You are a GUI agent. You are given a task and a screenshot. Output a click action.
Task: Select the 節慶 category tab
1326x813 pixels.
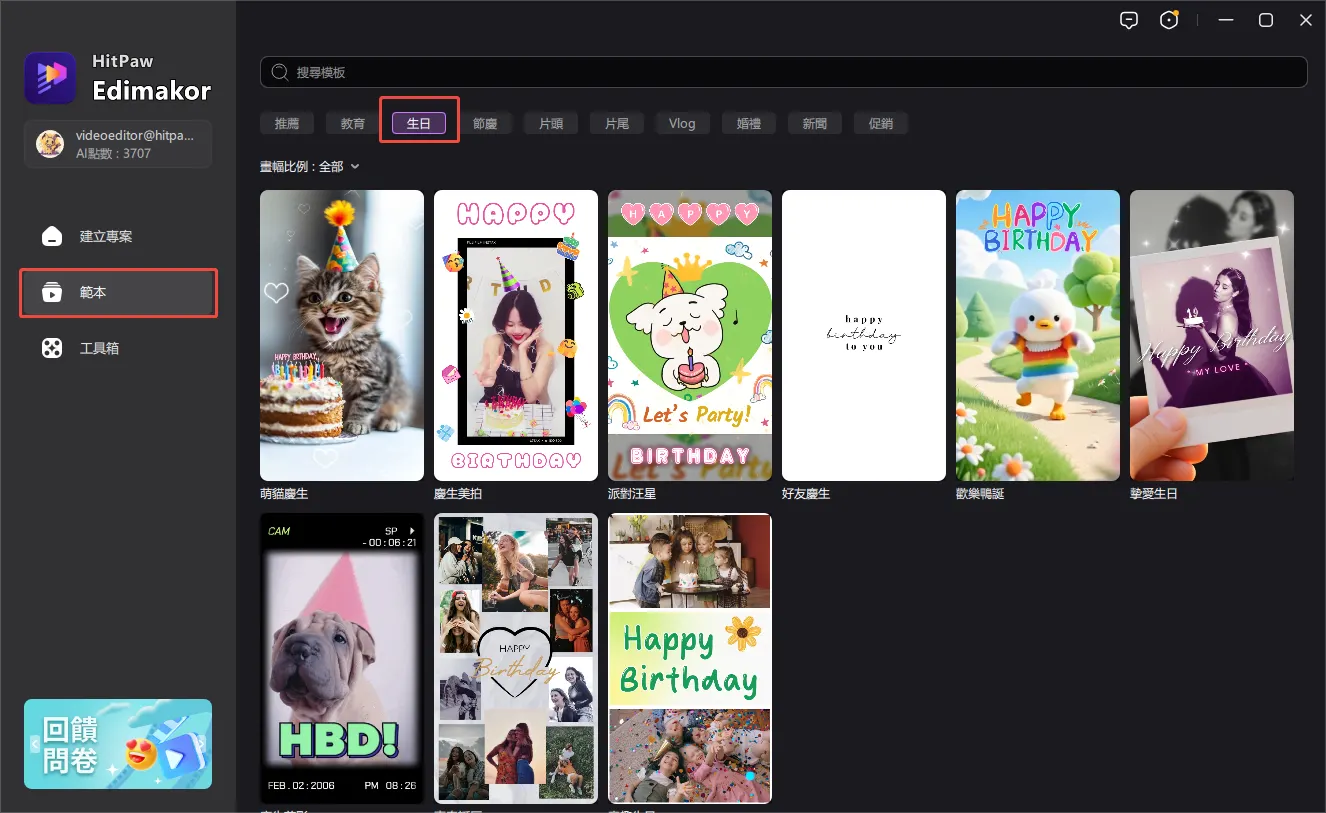pos(485,124)
